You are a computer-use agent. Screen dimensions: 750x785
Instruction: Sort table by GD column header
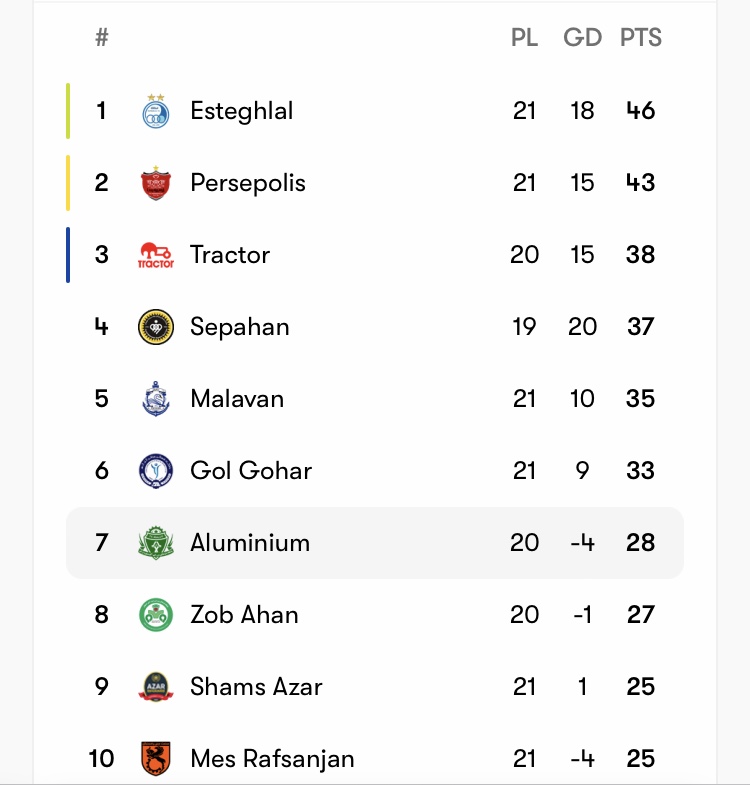pyautogui.click(x=582, y=38)
